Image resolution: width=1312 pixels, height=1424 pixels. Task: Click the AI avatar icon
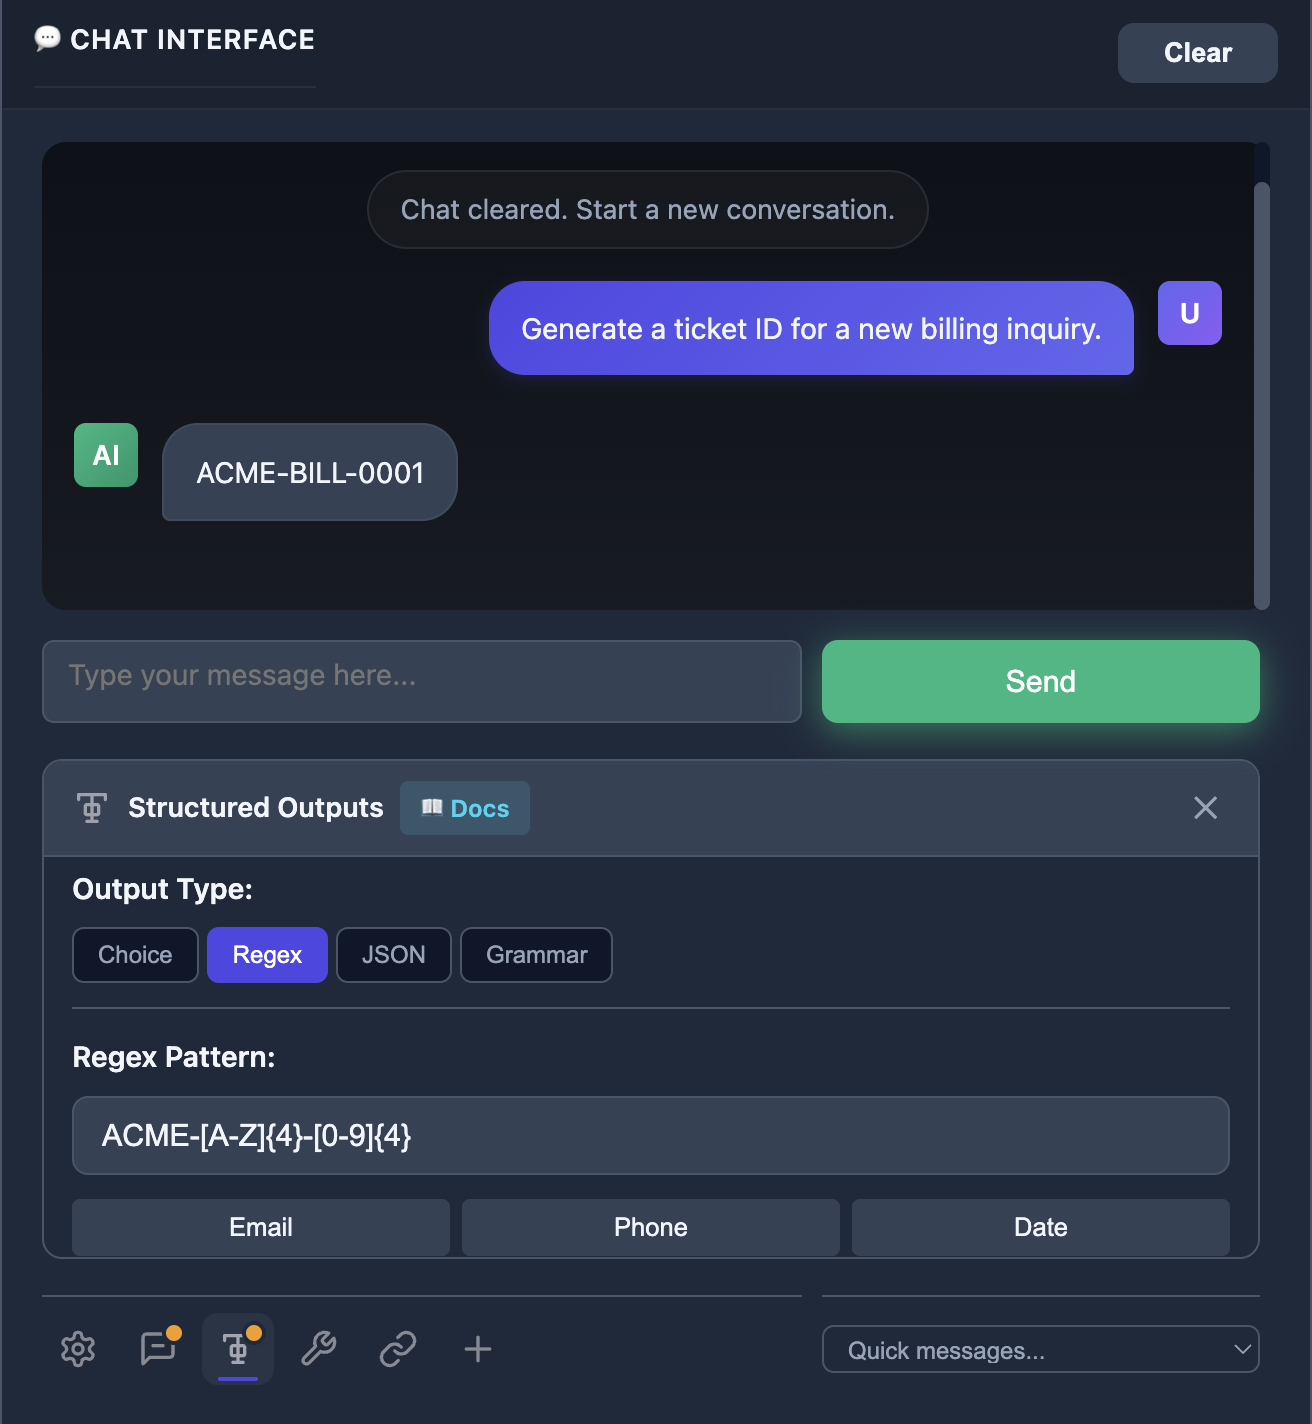pyautogui.click(x=106, y=455)
